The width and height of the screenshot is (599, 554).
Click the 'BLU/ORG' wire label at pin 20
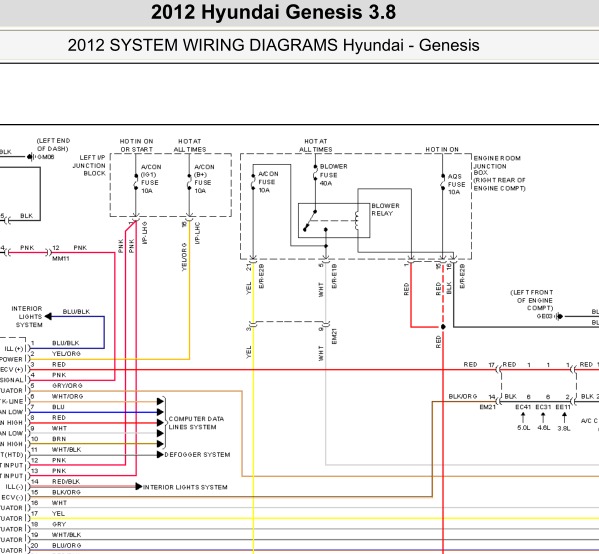(66, 546)
